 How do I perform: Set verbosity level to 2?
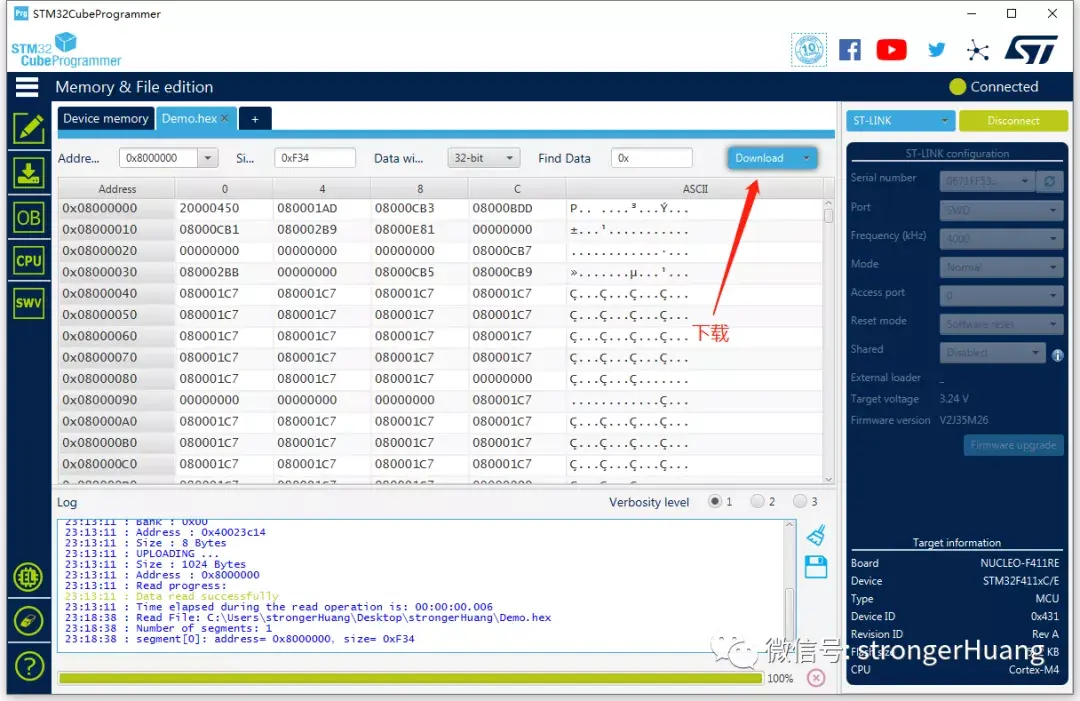[x=757, y=502]
